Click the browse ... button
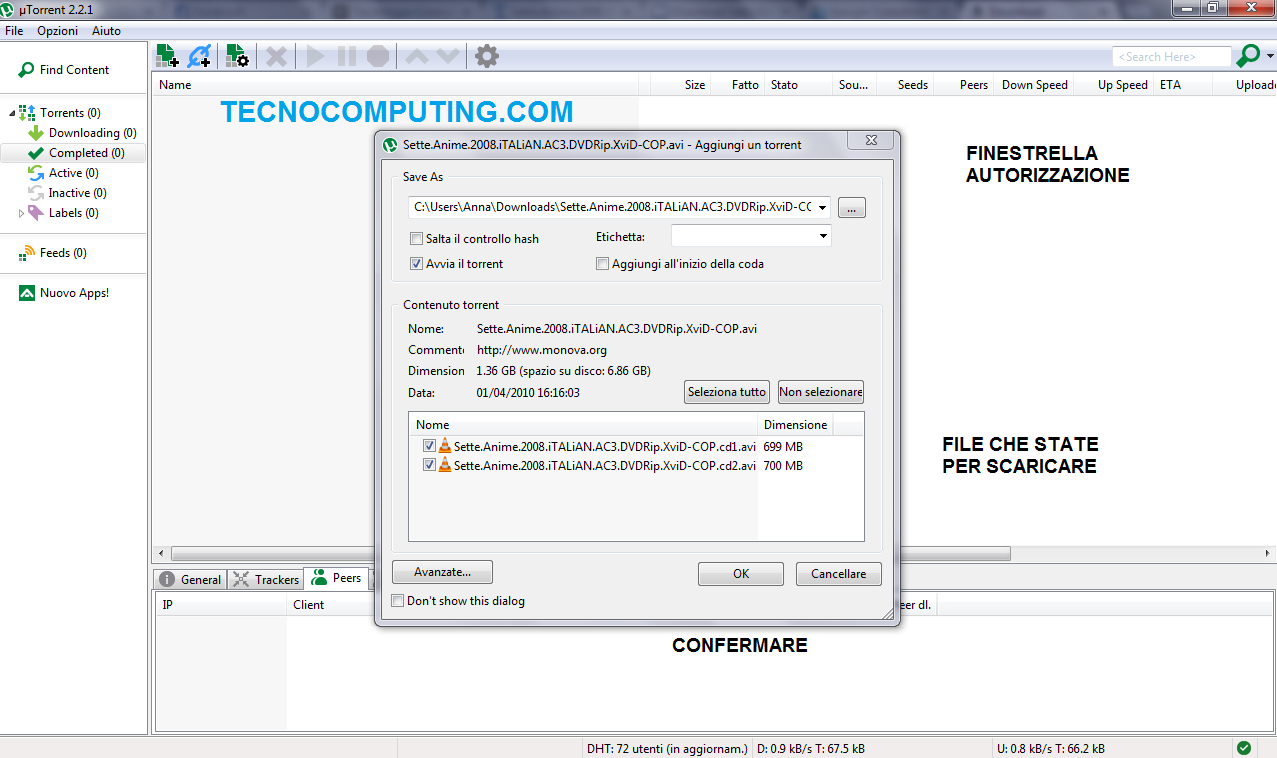This screenshot has height=758, width=1277. pos(852,208)
